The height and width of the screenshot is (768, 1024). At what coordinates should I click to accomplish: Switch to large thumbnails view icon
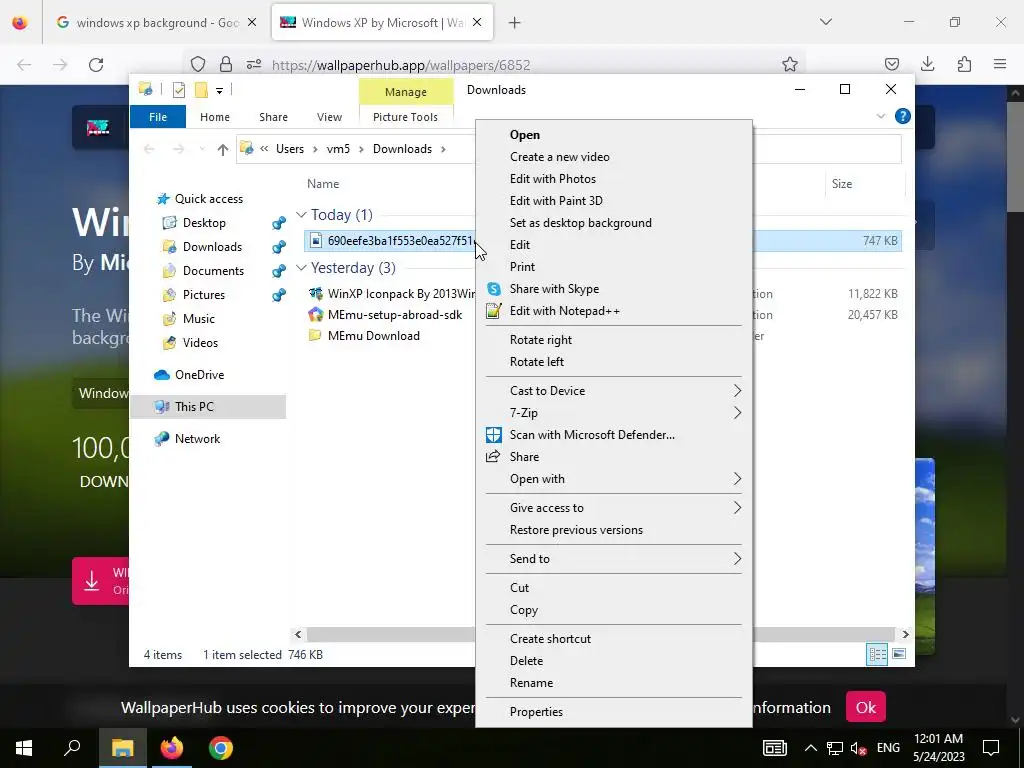(x=899, y=654)
